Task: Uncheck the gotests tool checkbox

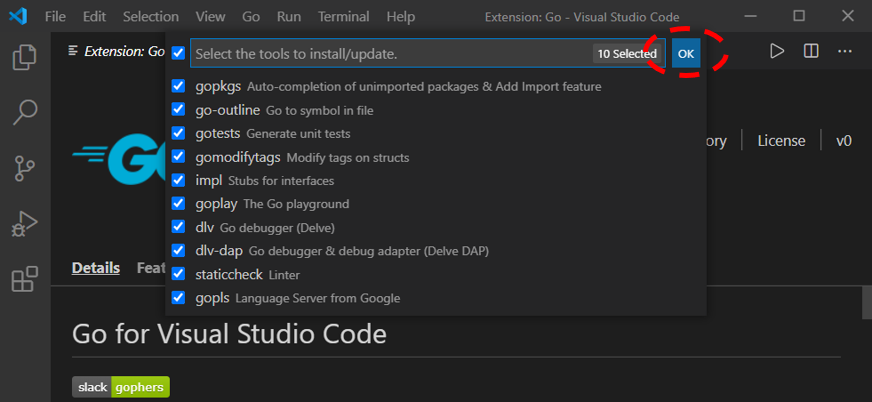Action: [178, 133]
